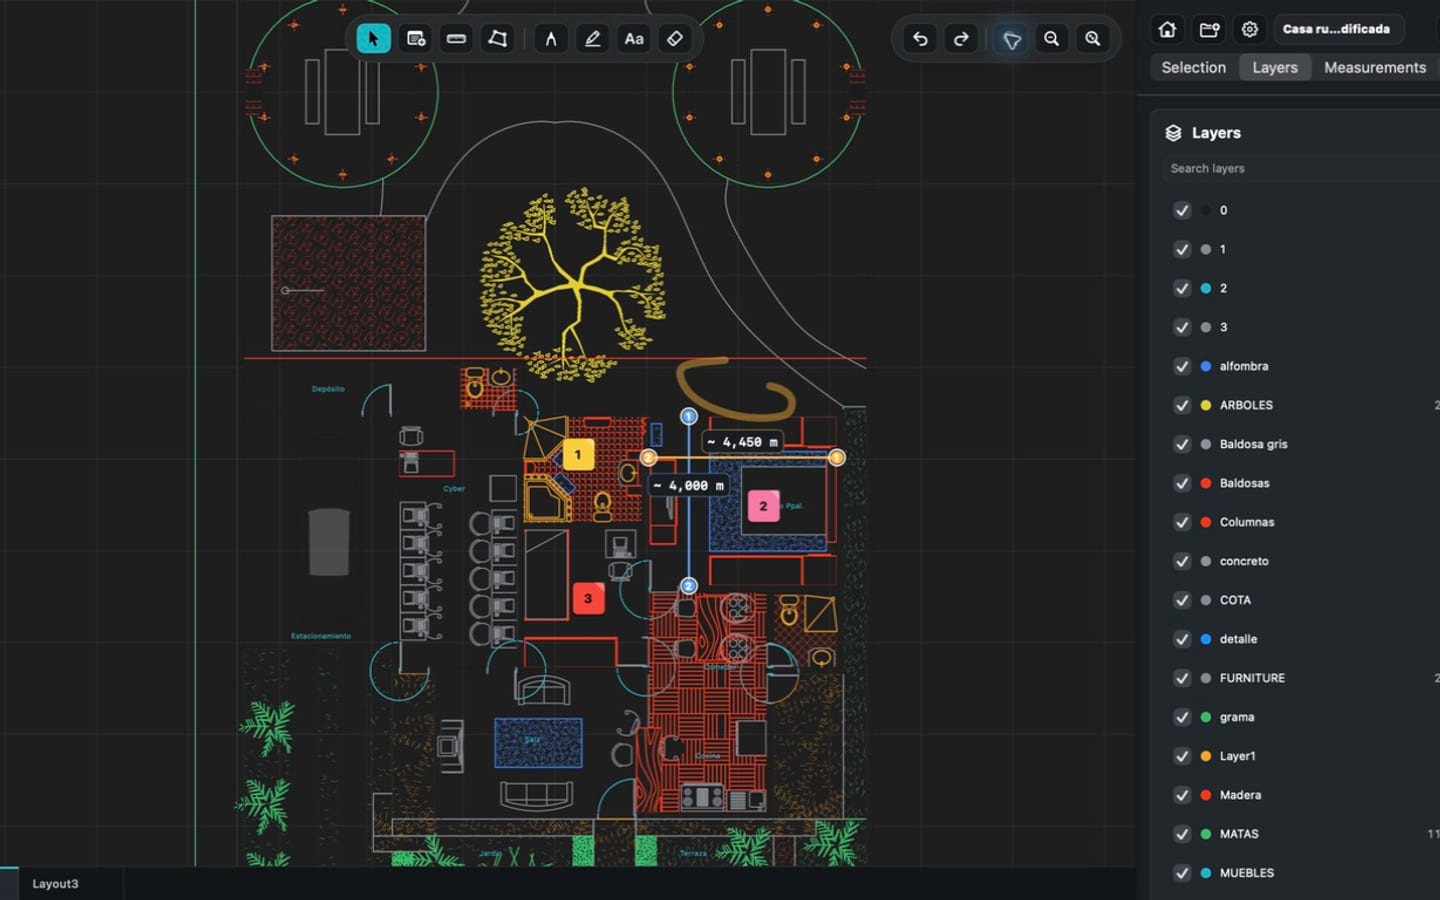Zoom in on the drawing
The height and width of the screenshot is (900, 1440).
coord(1093,39)
